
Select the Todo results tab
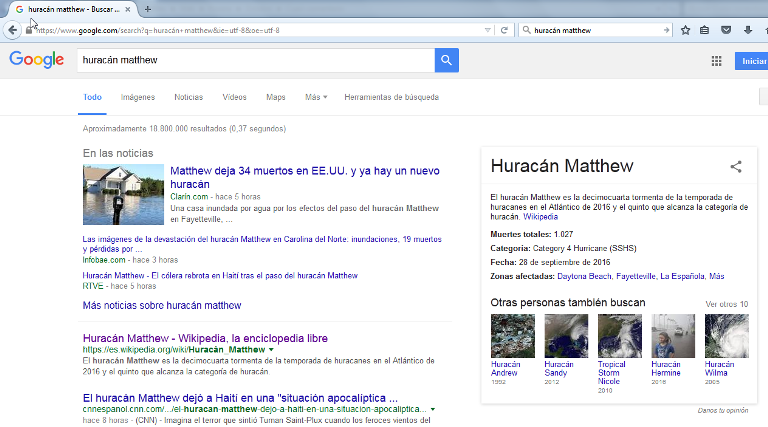pos(92,97)
